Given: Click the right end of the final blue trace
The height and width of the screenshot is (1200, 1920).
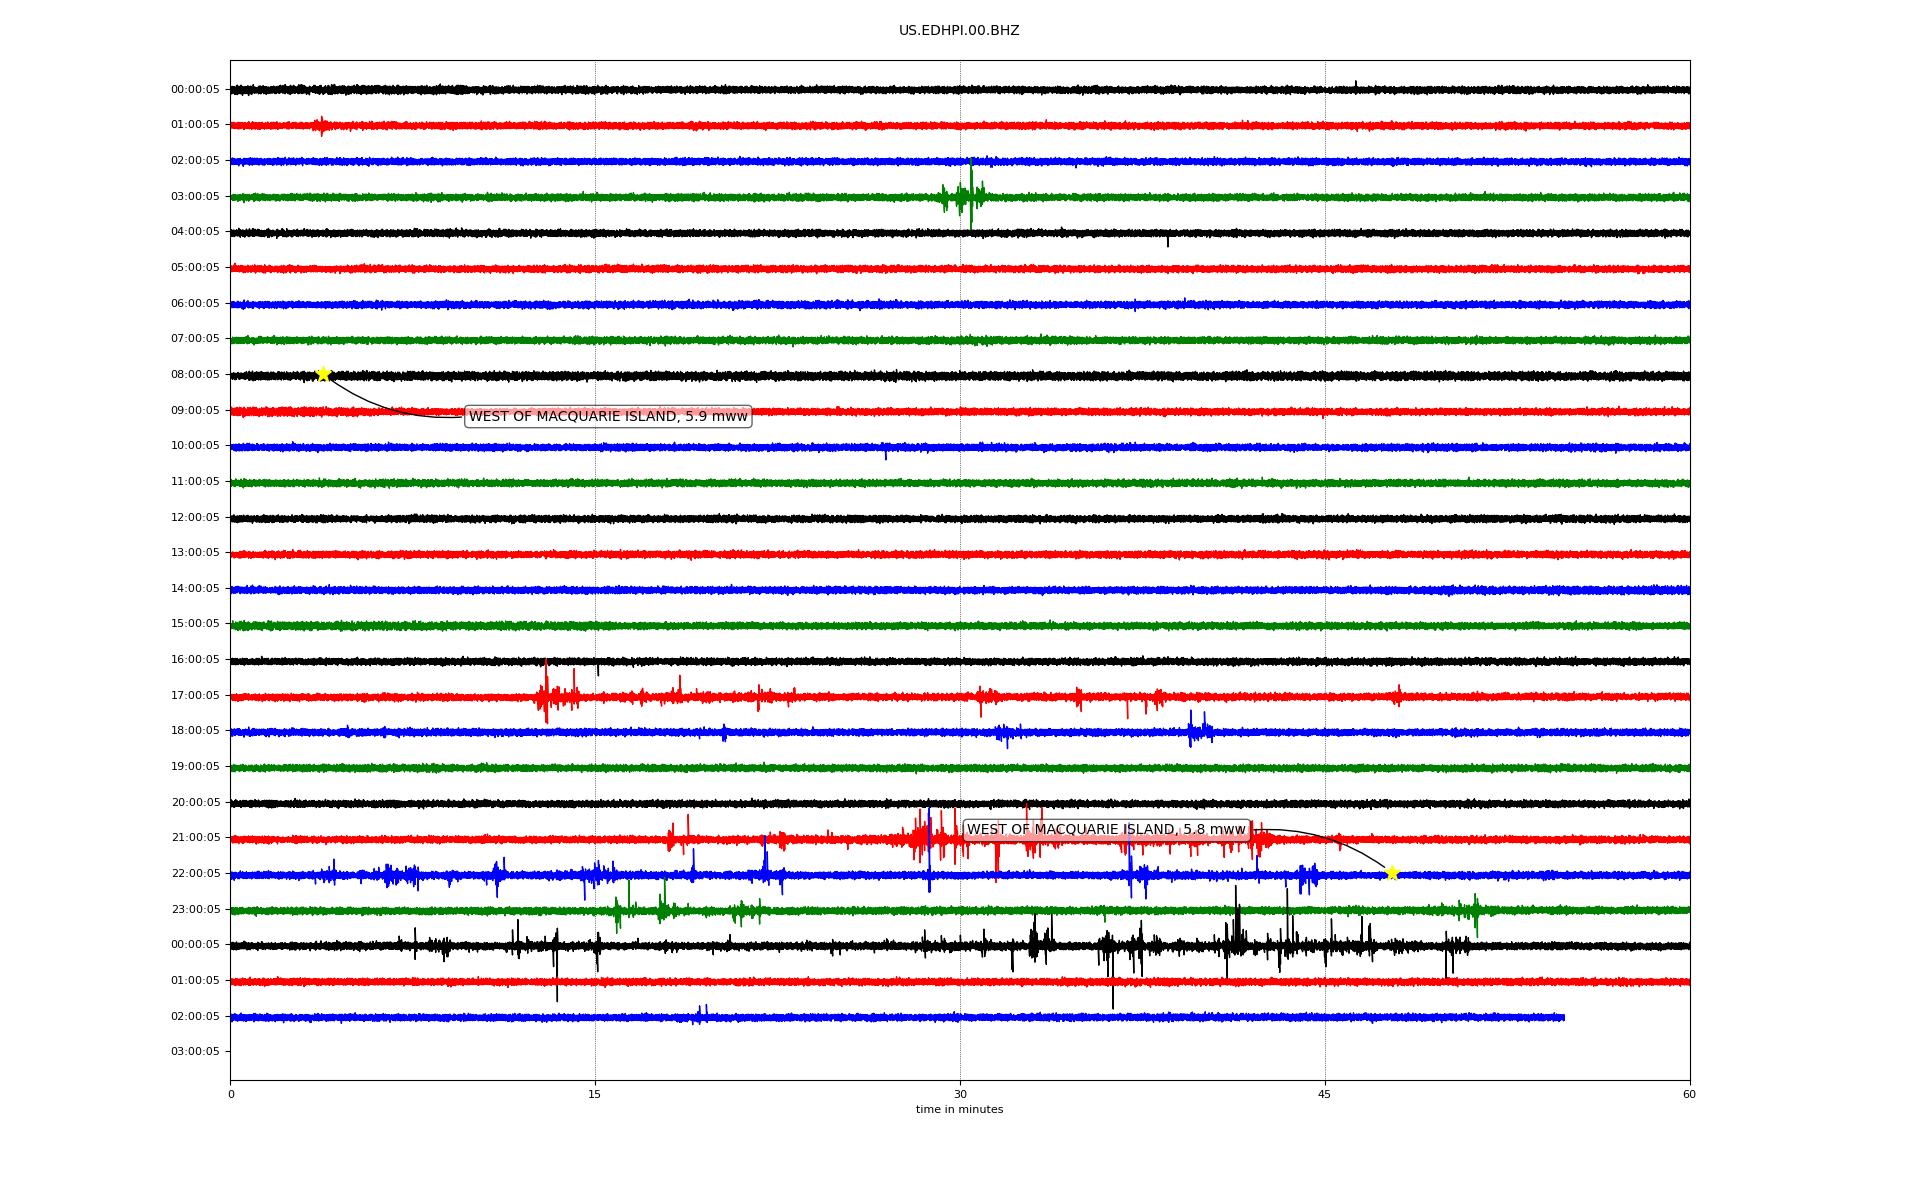Looking at the screenshot, I should point(1563,1017).
